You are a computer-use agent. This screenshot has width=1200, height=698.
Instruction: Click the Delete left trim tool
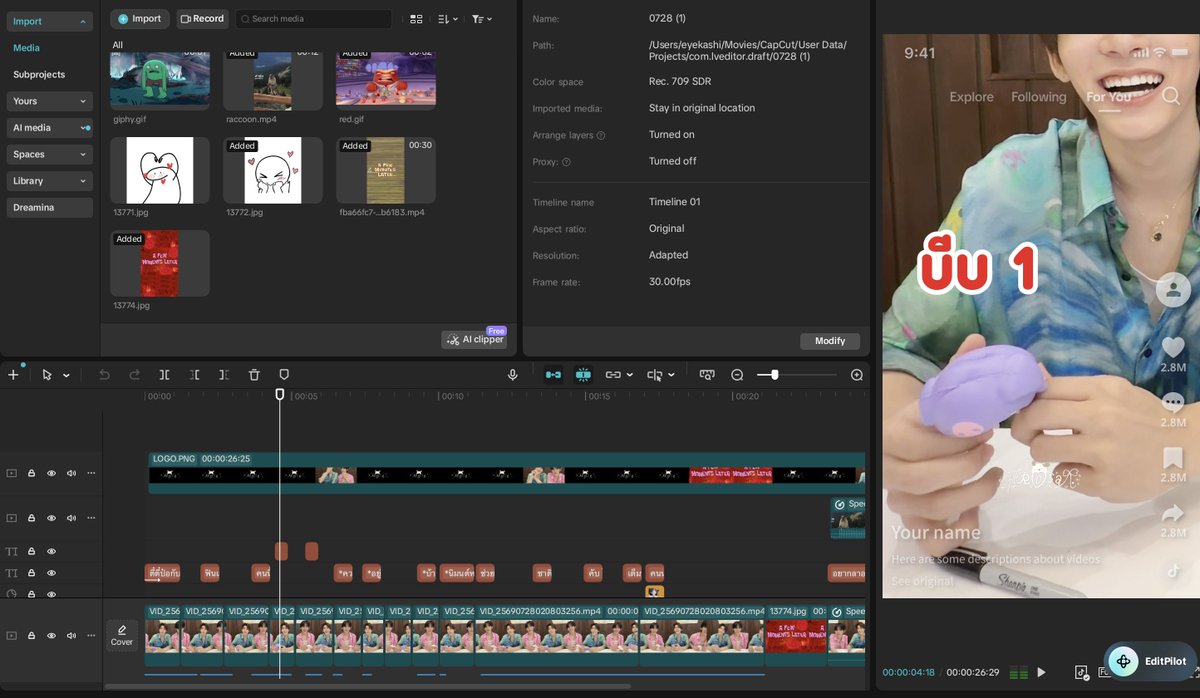tap(194, 375)
